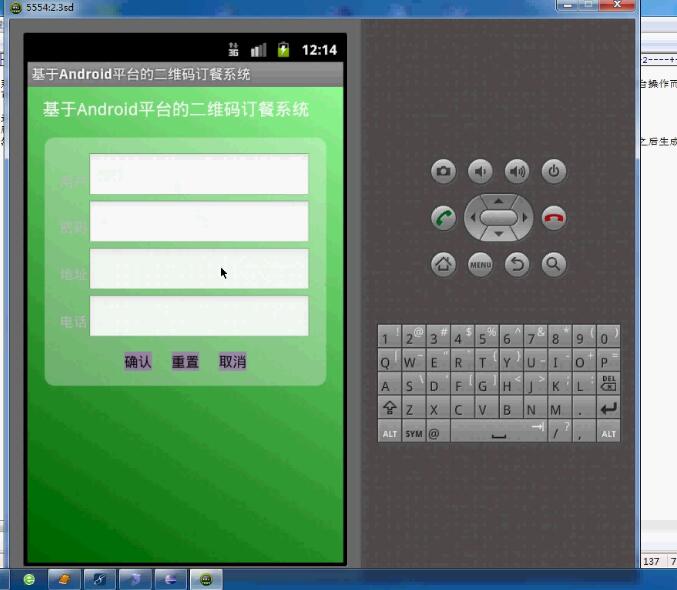
Task: Click the right ALT key
Action: coord(608,432)
